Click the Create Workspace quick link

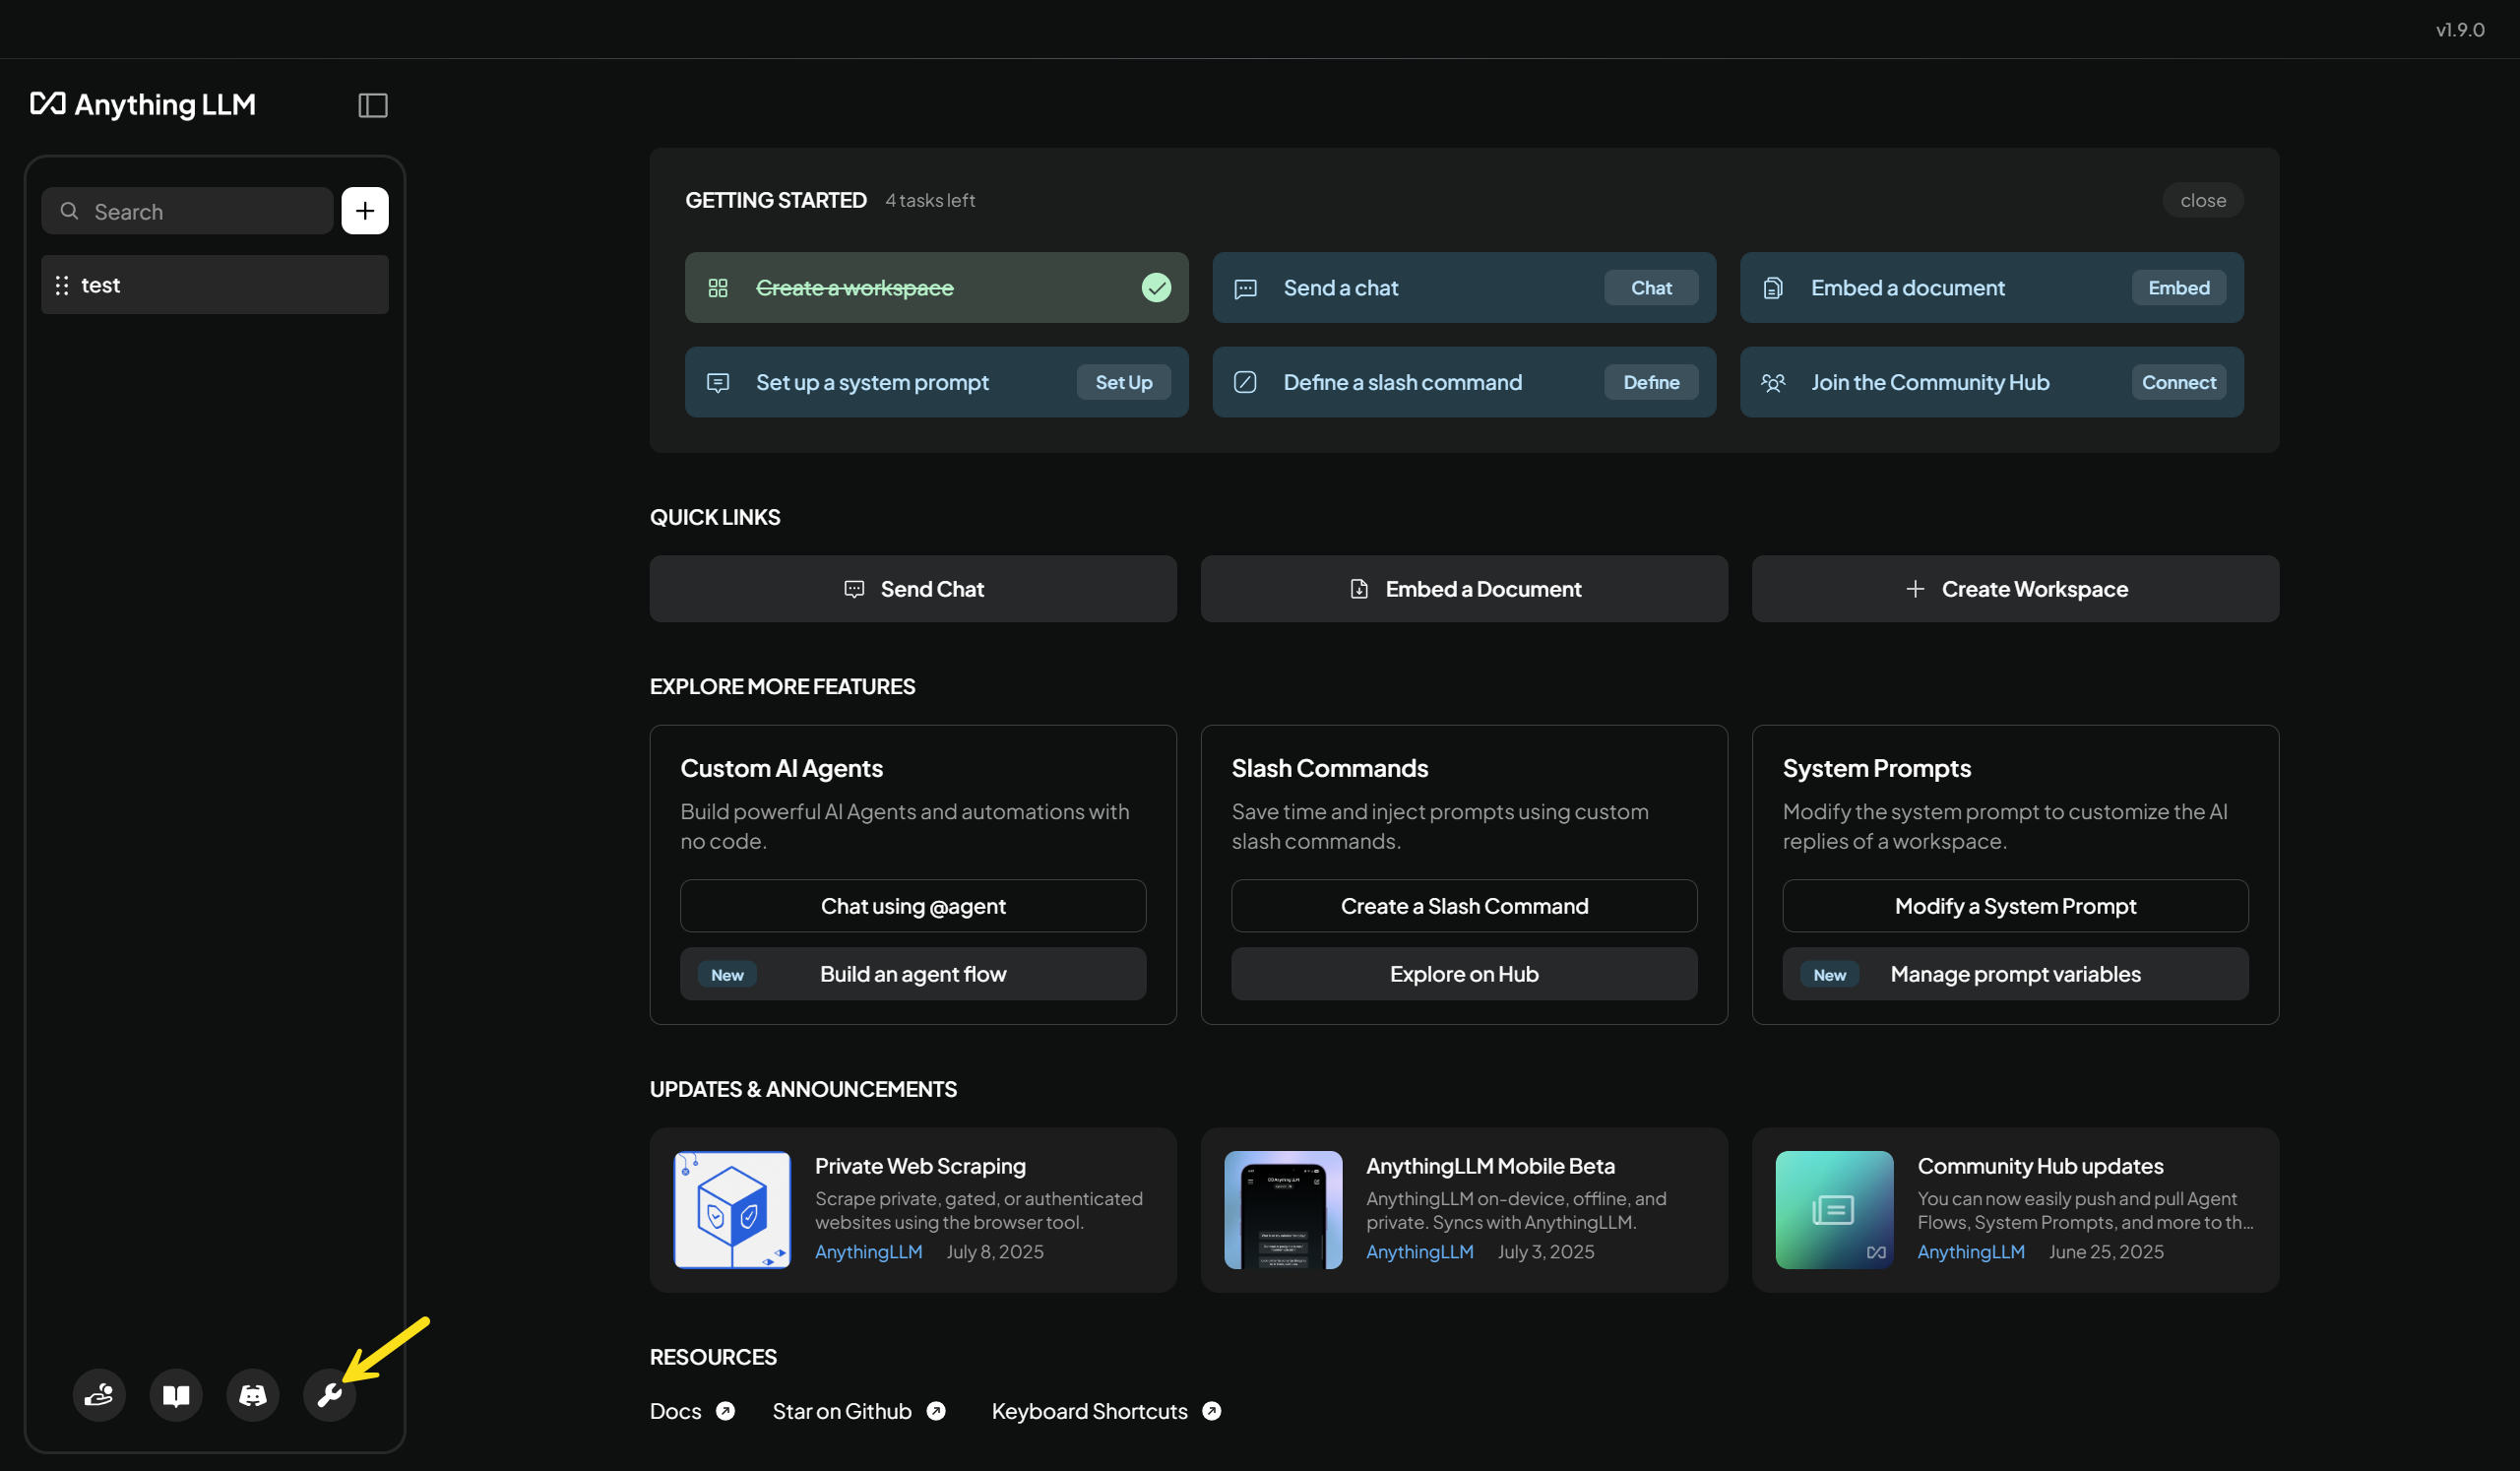[2015, 589]
